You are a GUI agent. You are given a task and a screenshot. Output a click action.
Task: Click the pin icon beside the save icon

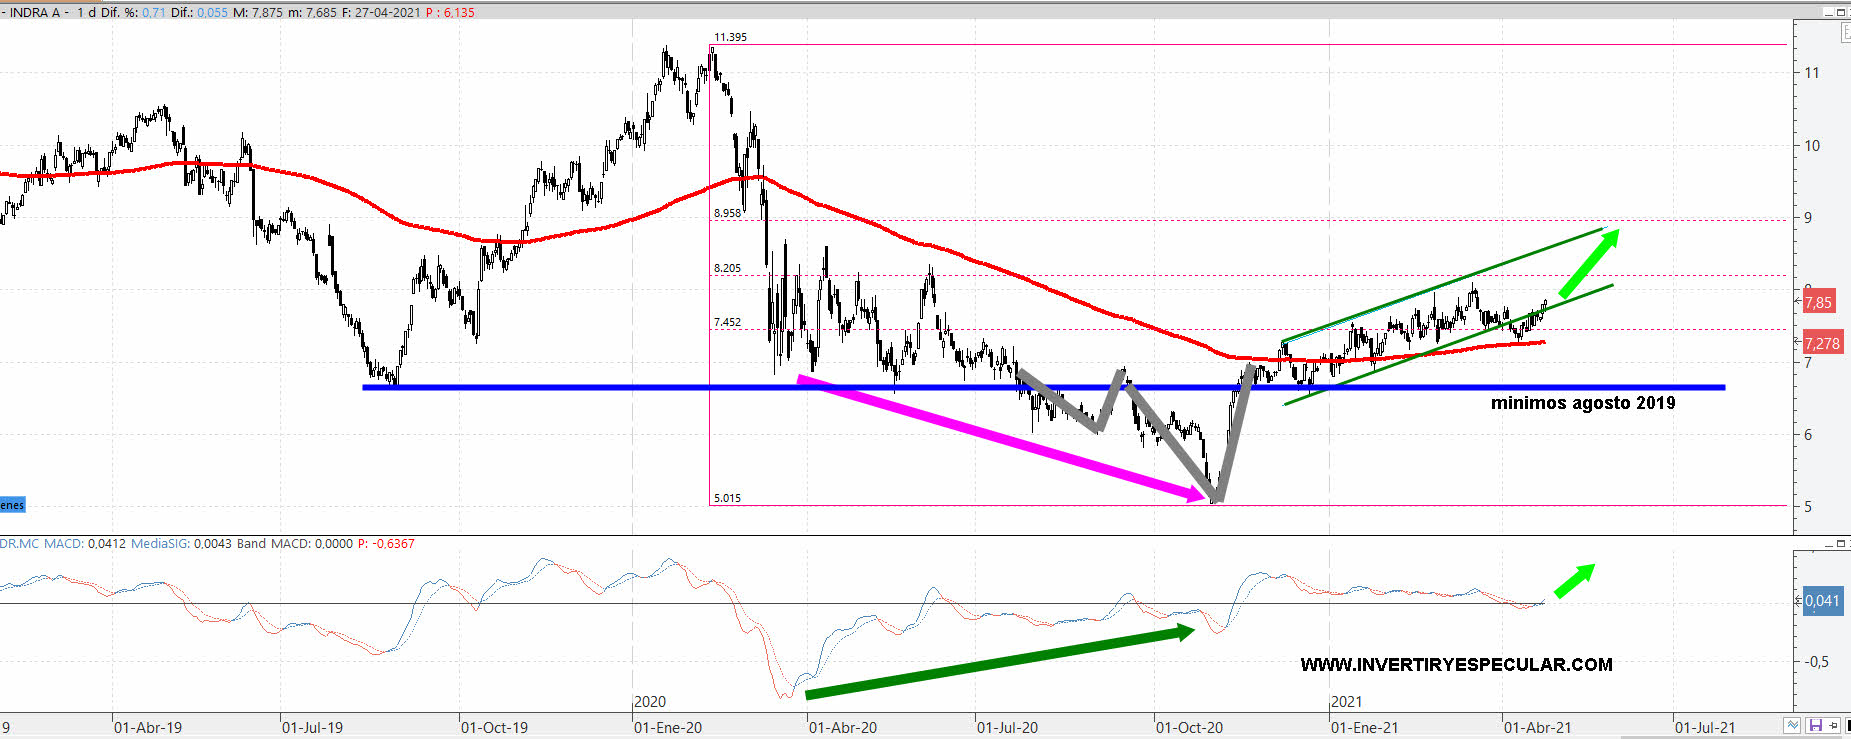click(x=1834, y=726)
